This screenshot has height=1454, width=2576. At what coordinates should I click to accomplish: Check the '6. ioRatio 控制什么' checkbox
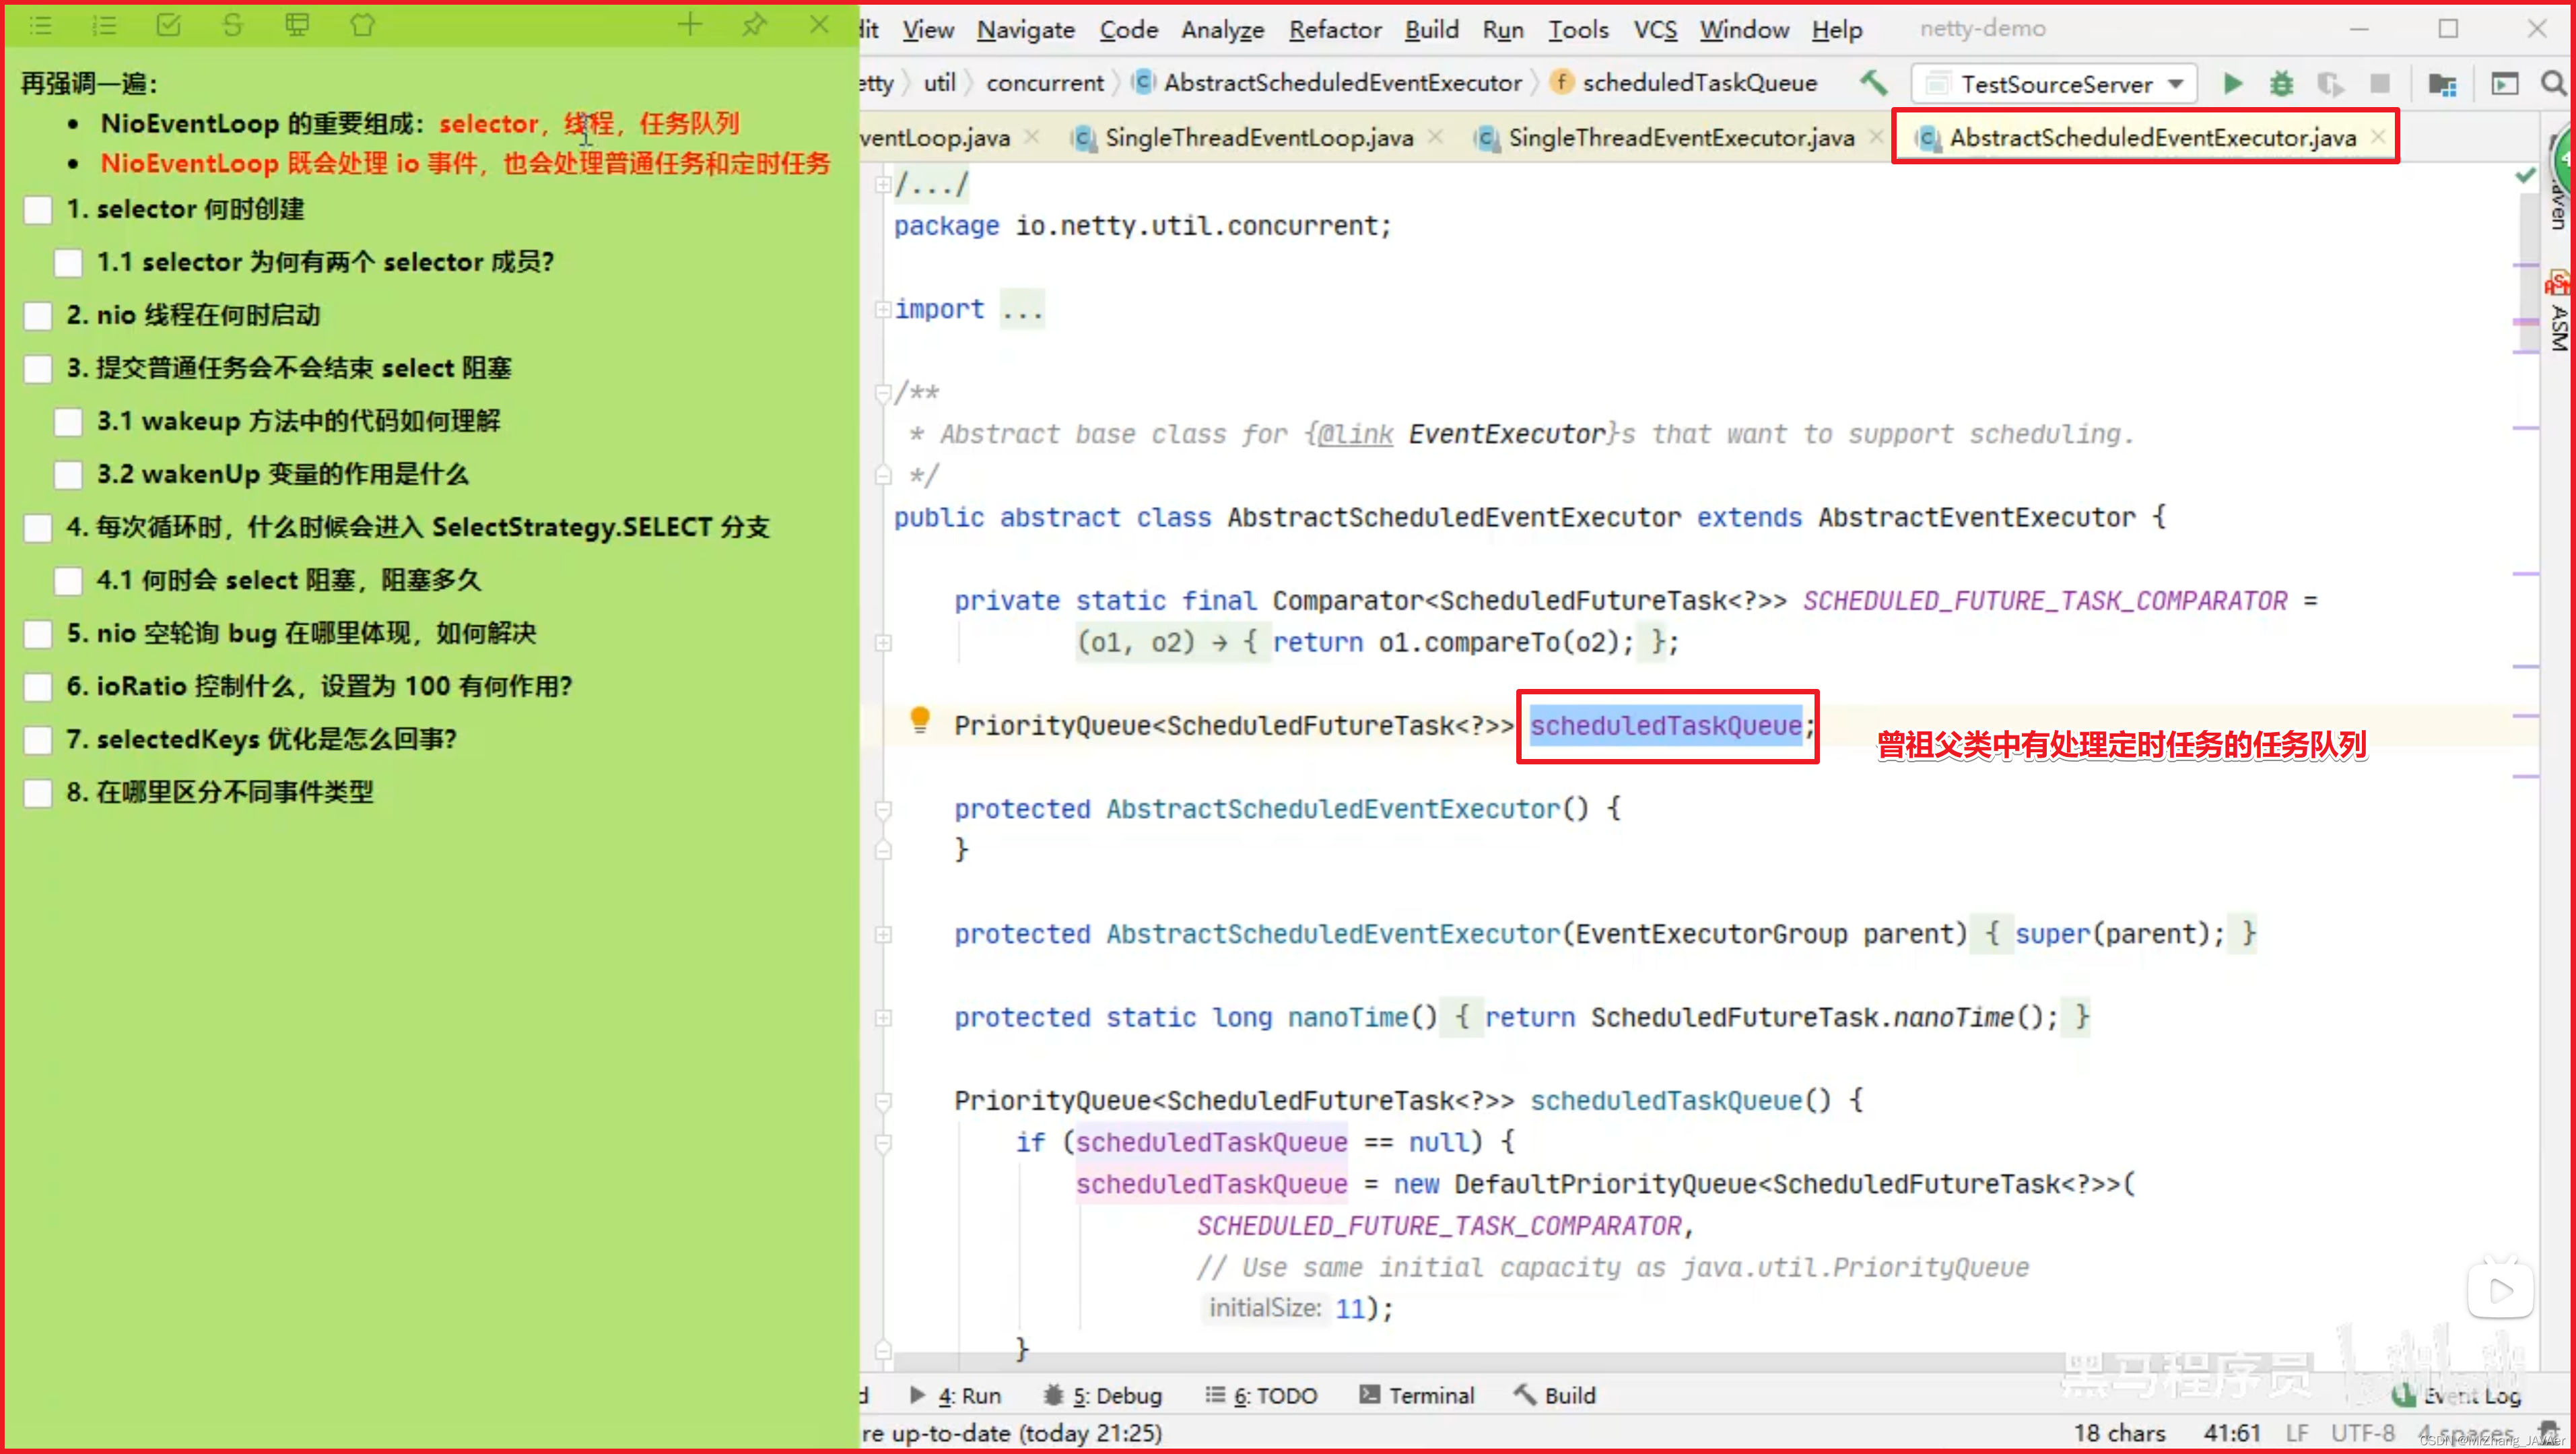(x=38, y=687)
